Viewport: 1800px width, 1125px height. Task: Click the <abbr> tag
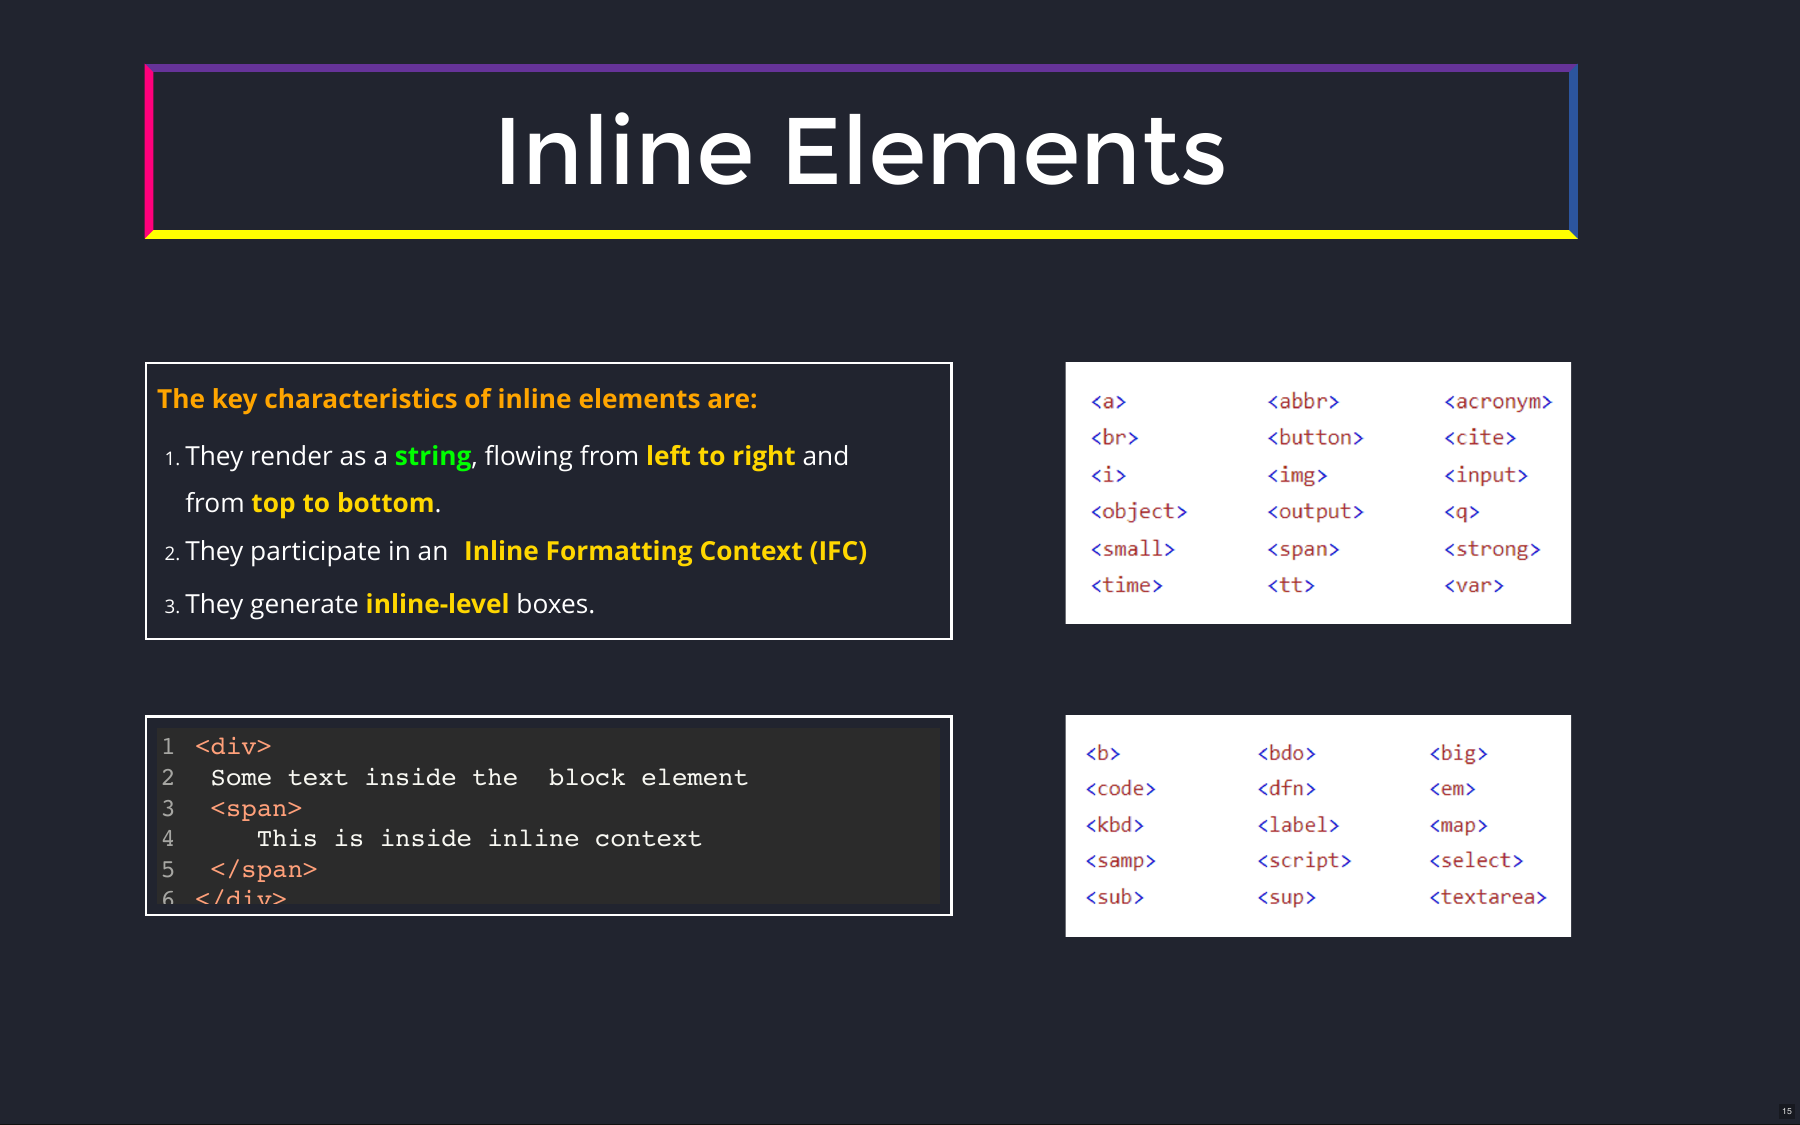coord(1303,401)
